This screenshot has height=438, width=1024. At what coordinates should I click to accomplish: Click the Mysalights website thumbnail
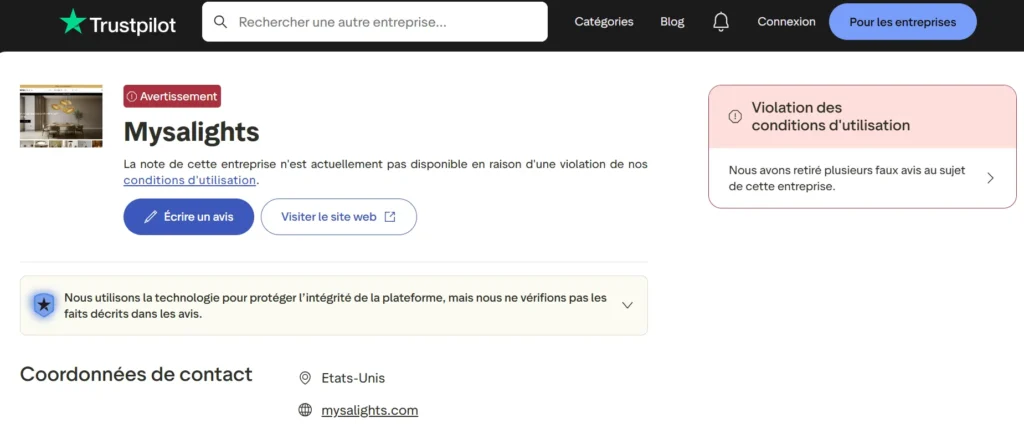tap(61, 116)
